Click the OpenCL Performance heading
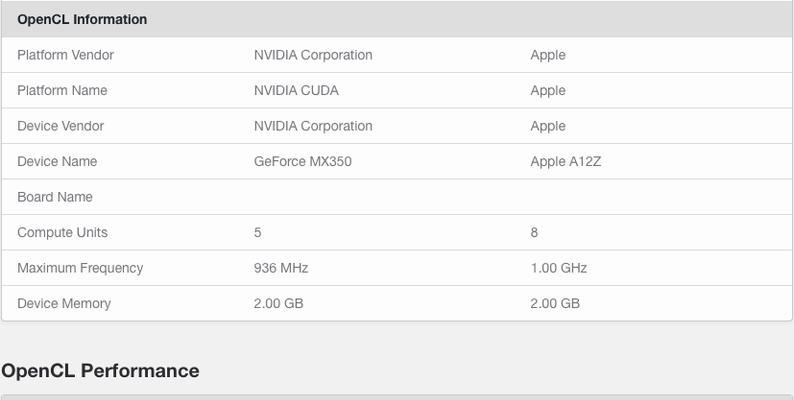 [x=100, y=371]
